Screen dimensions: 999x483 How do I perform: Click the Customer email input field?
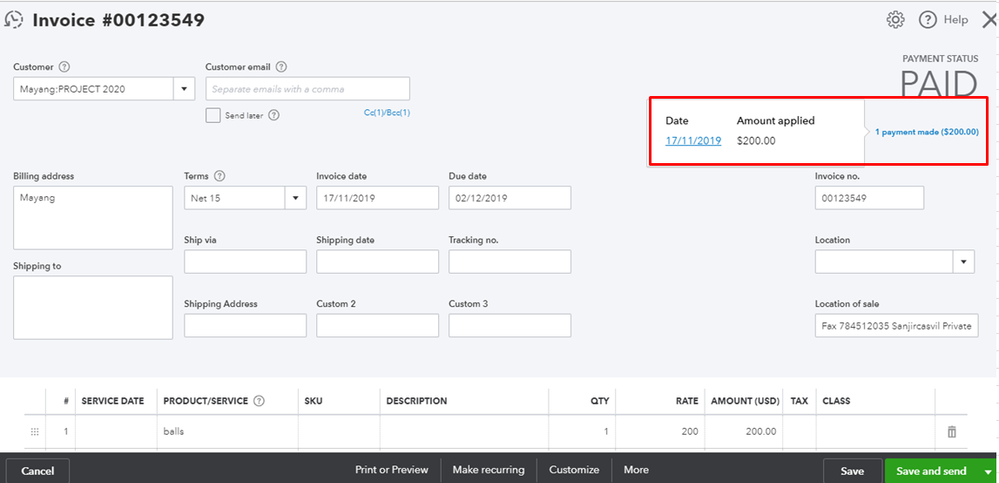pos(308,89)
